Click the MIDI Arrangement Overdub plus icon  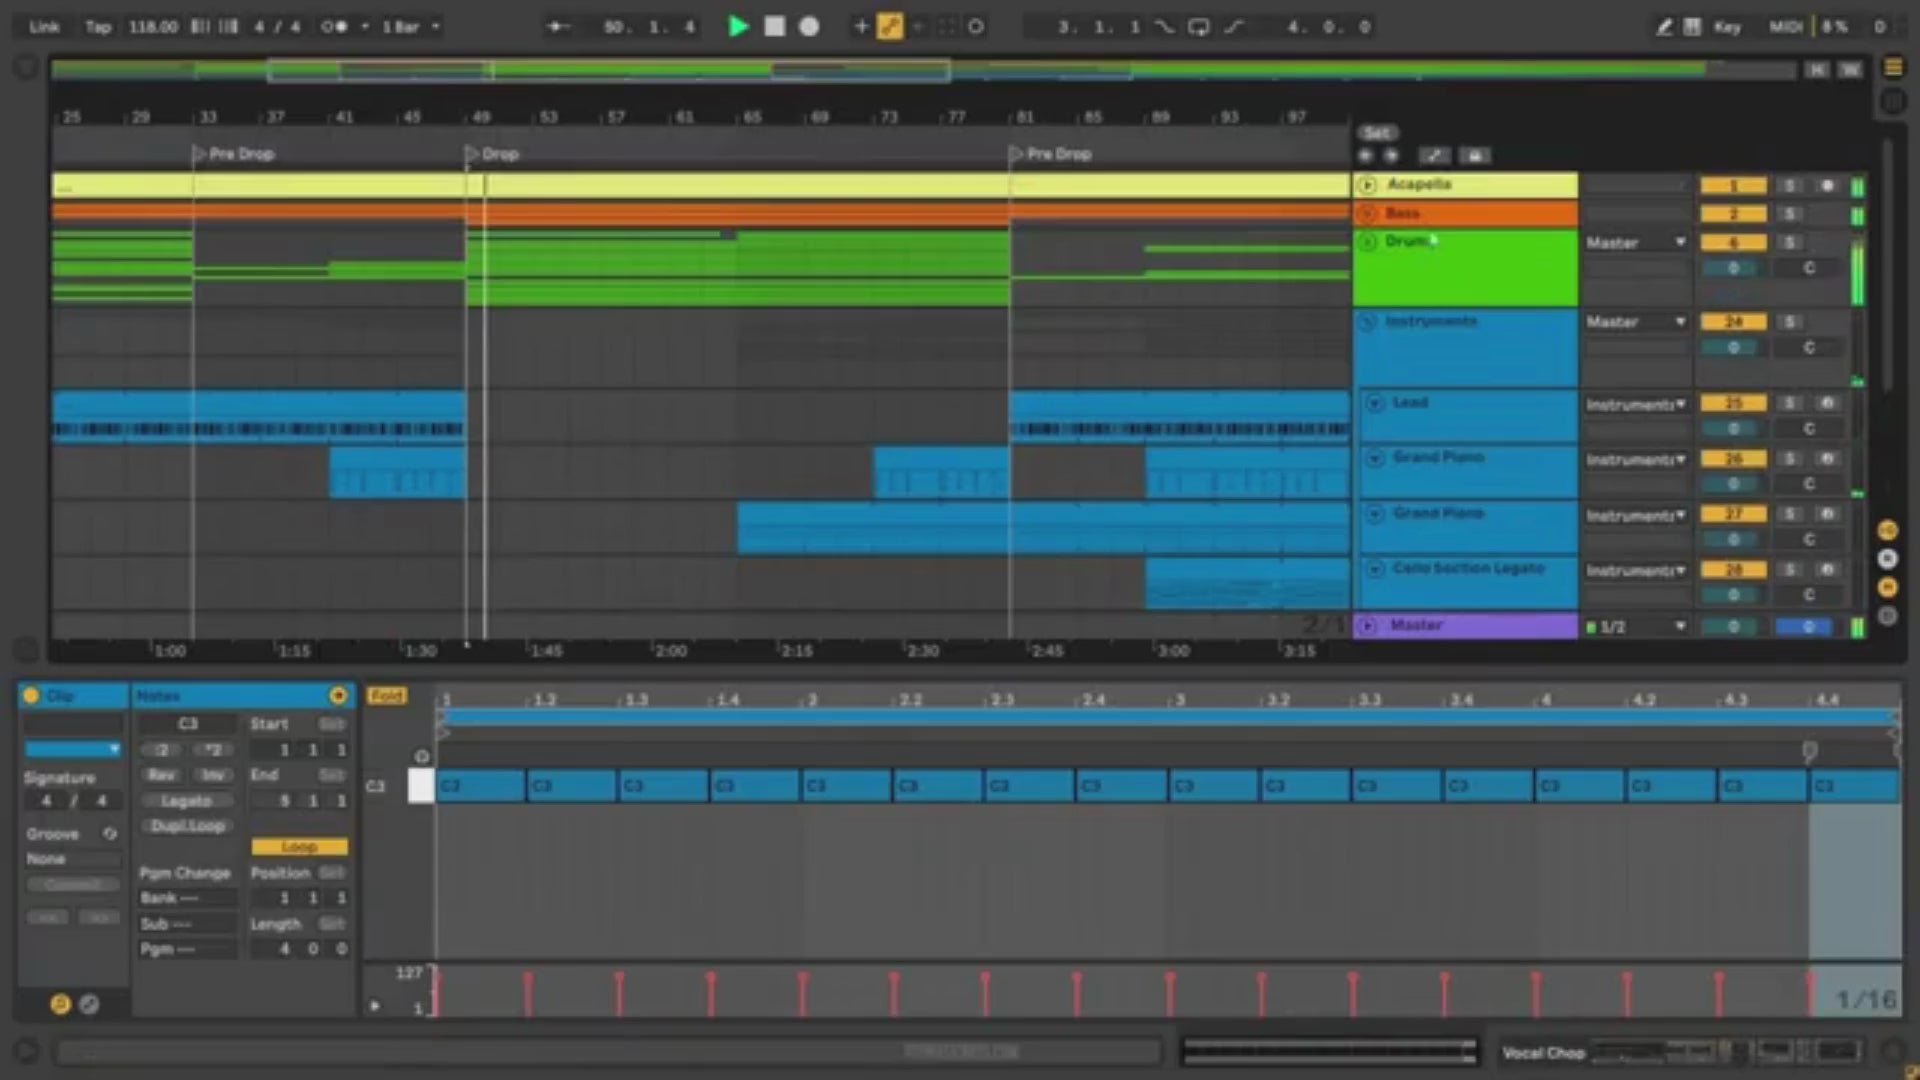(x=861, y=27)
